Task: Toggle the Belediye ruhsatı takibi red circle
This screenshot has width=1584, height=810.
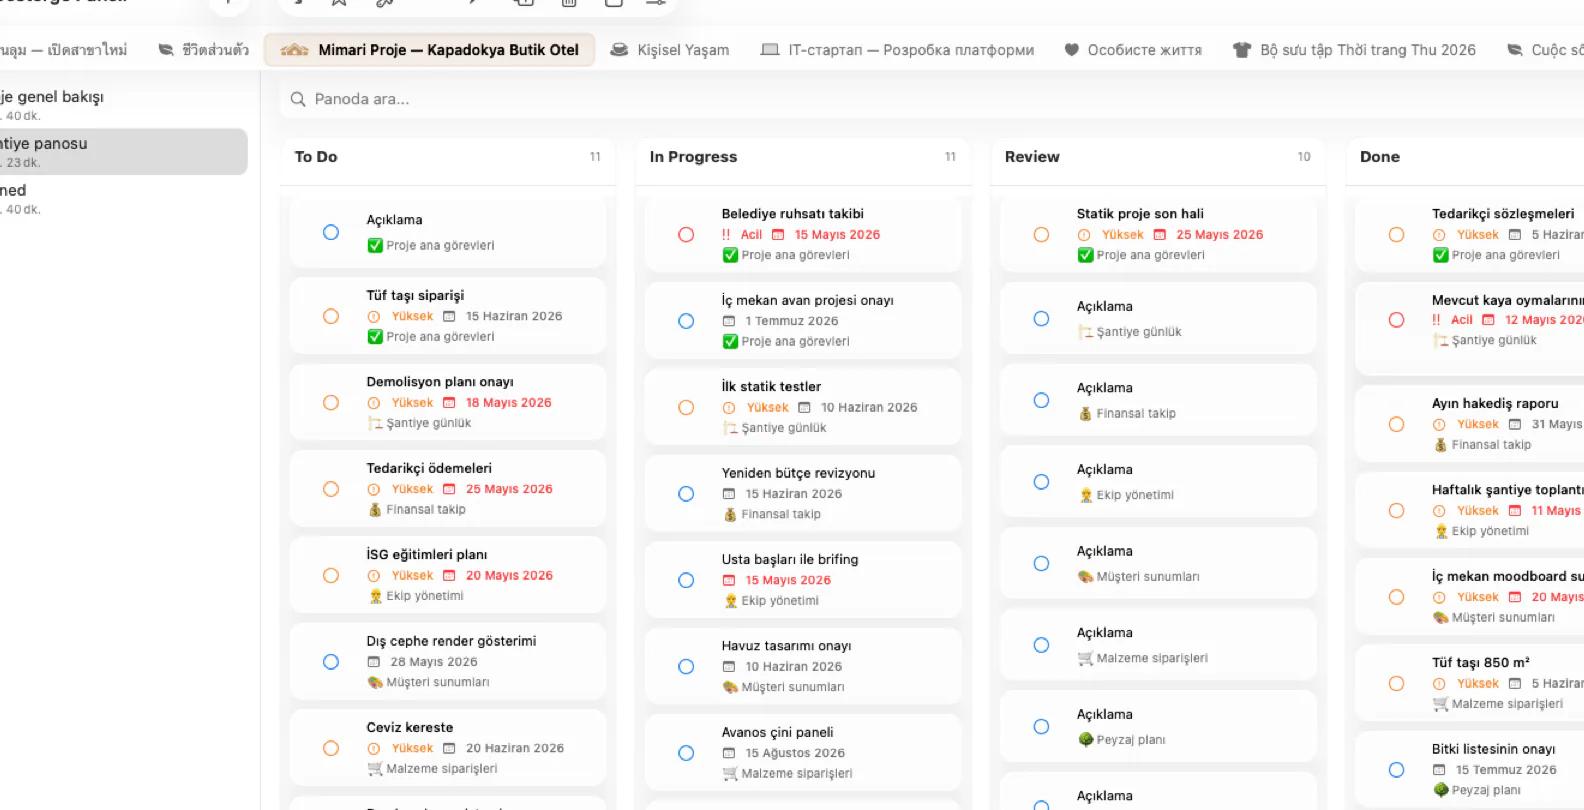Action: [686, 235]
